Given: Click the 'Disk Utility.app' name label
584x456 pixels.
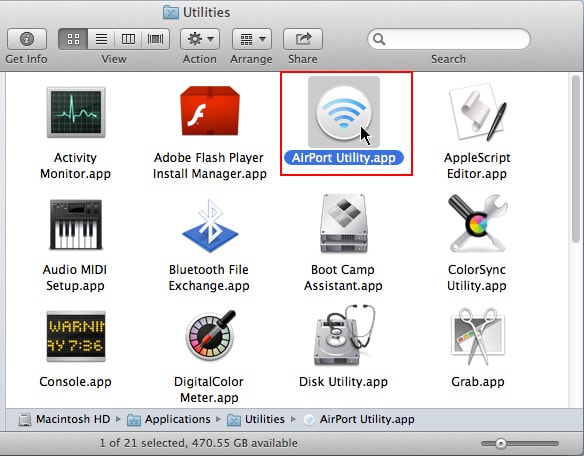Looking at the screenshot, I should [343, 381].
